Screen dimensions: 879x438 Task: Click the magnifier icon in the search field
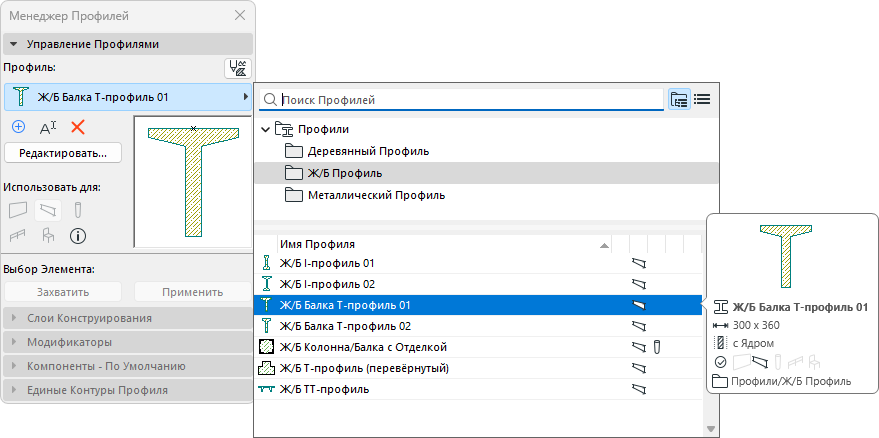[x=269, y=100]
